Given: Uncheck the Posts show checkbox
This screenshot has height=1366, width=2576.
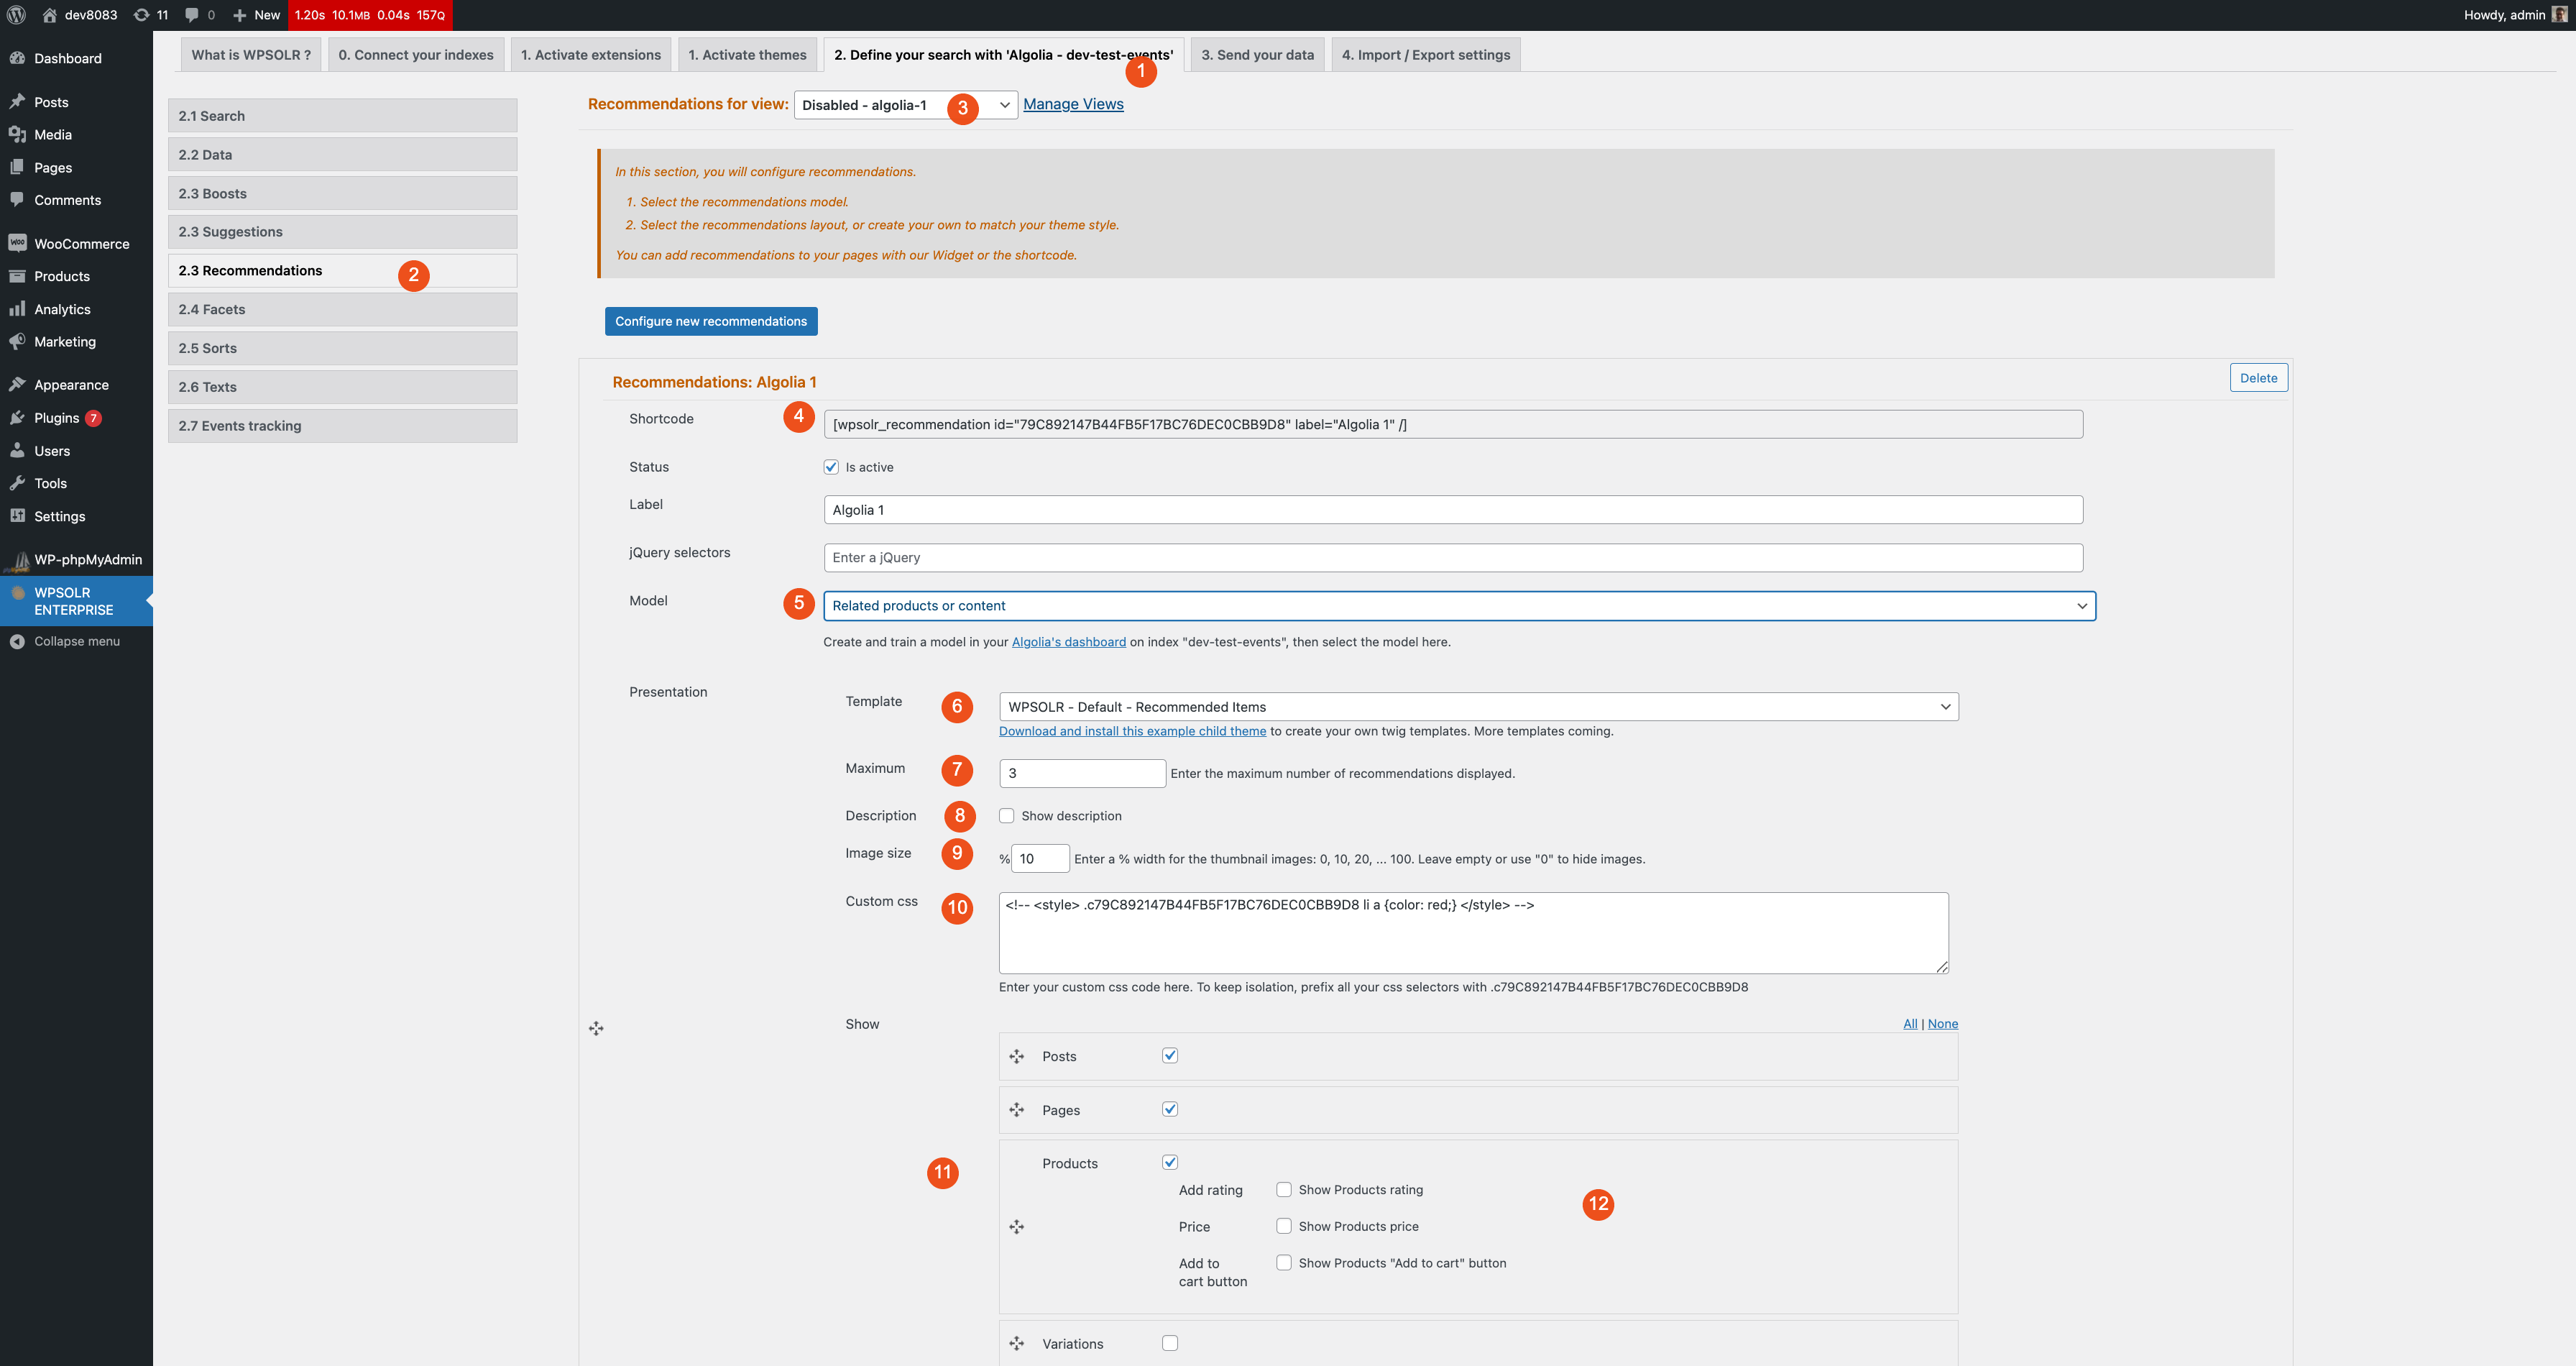Looking at the screenshot, I should point(1170,1056).
